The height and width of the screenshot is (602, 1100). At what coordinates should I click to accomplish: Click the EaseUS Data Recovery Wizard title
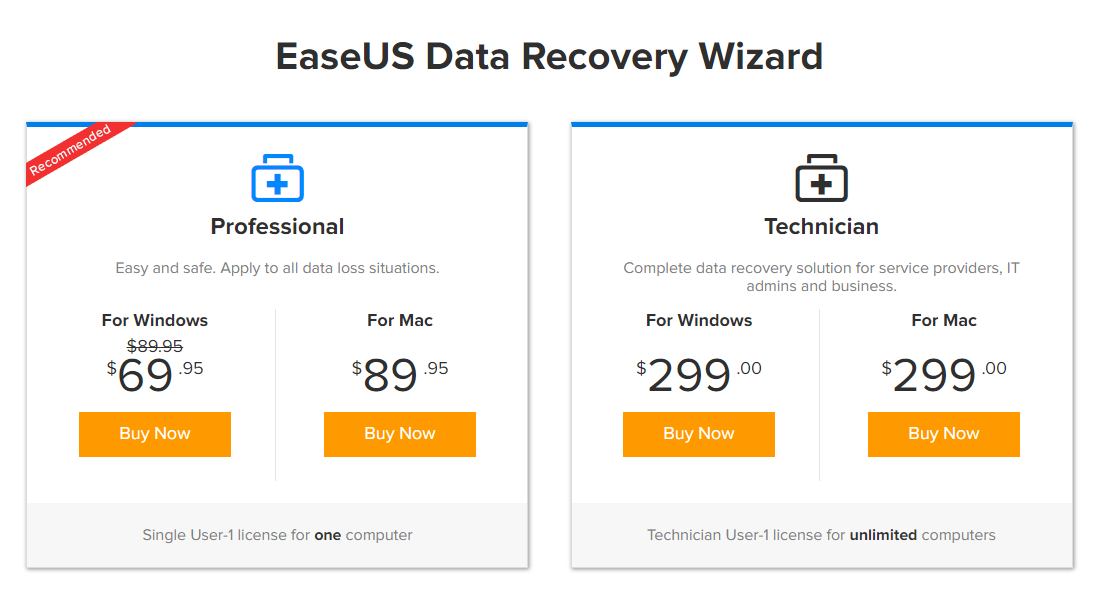click(549, 57)
